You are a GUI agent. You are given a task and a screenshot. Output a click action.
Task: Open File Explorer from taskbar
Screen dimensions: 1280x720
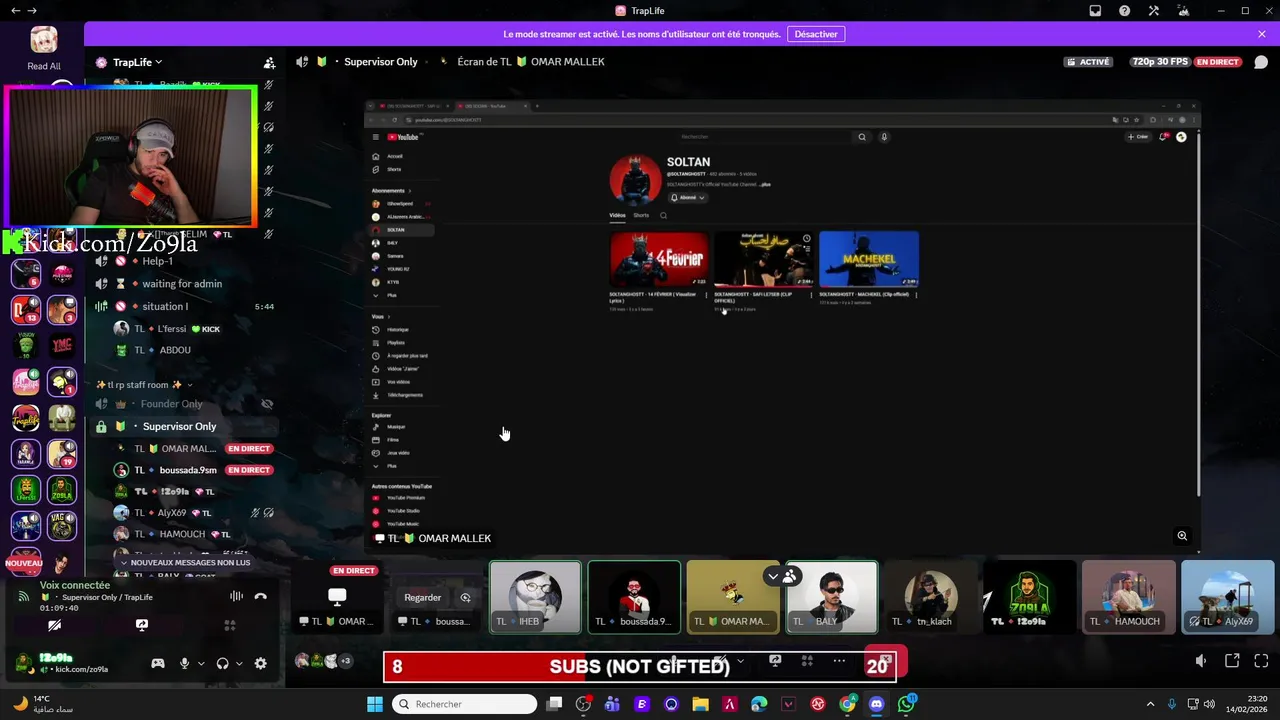[x=700, y=704]
